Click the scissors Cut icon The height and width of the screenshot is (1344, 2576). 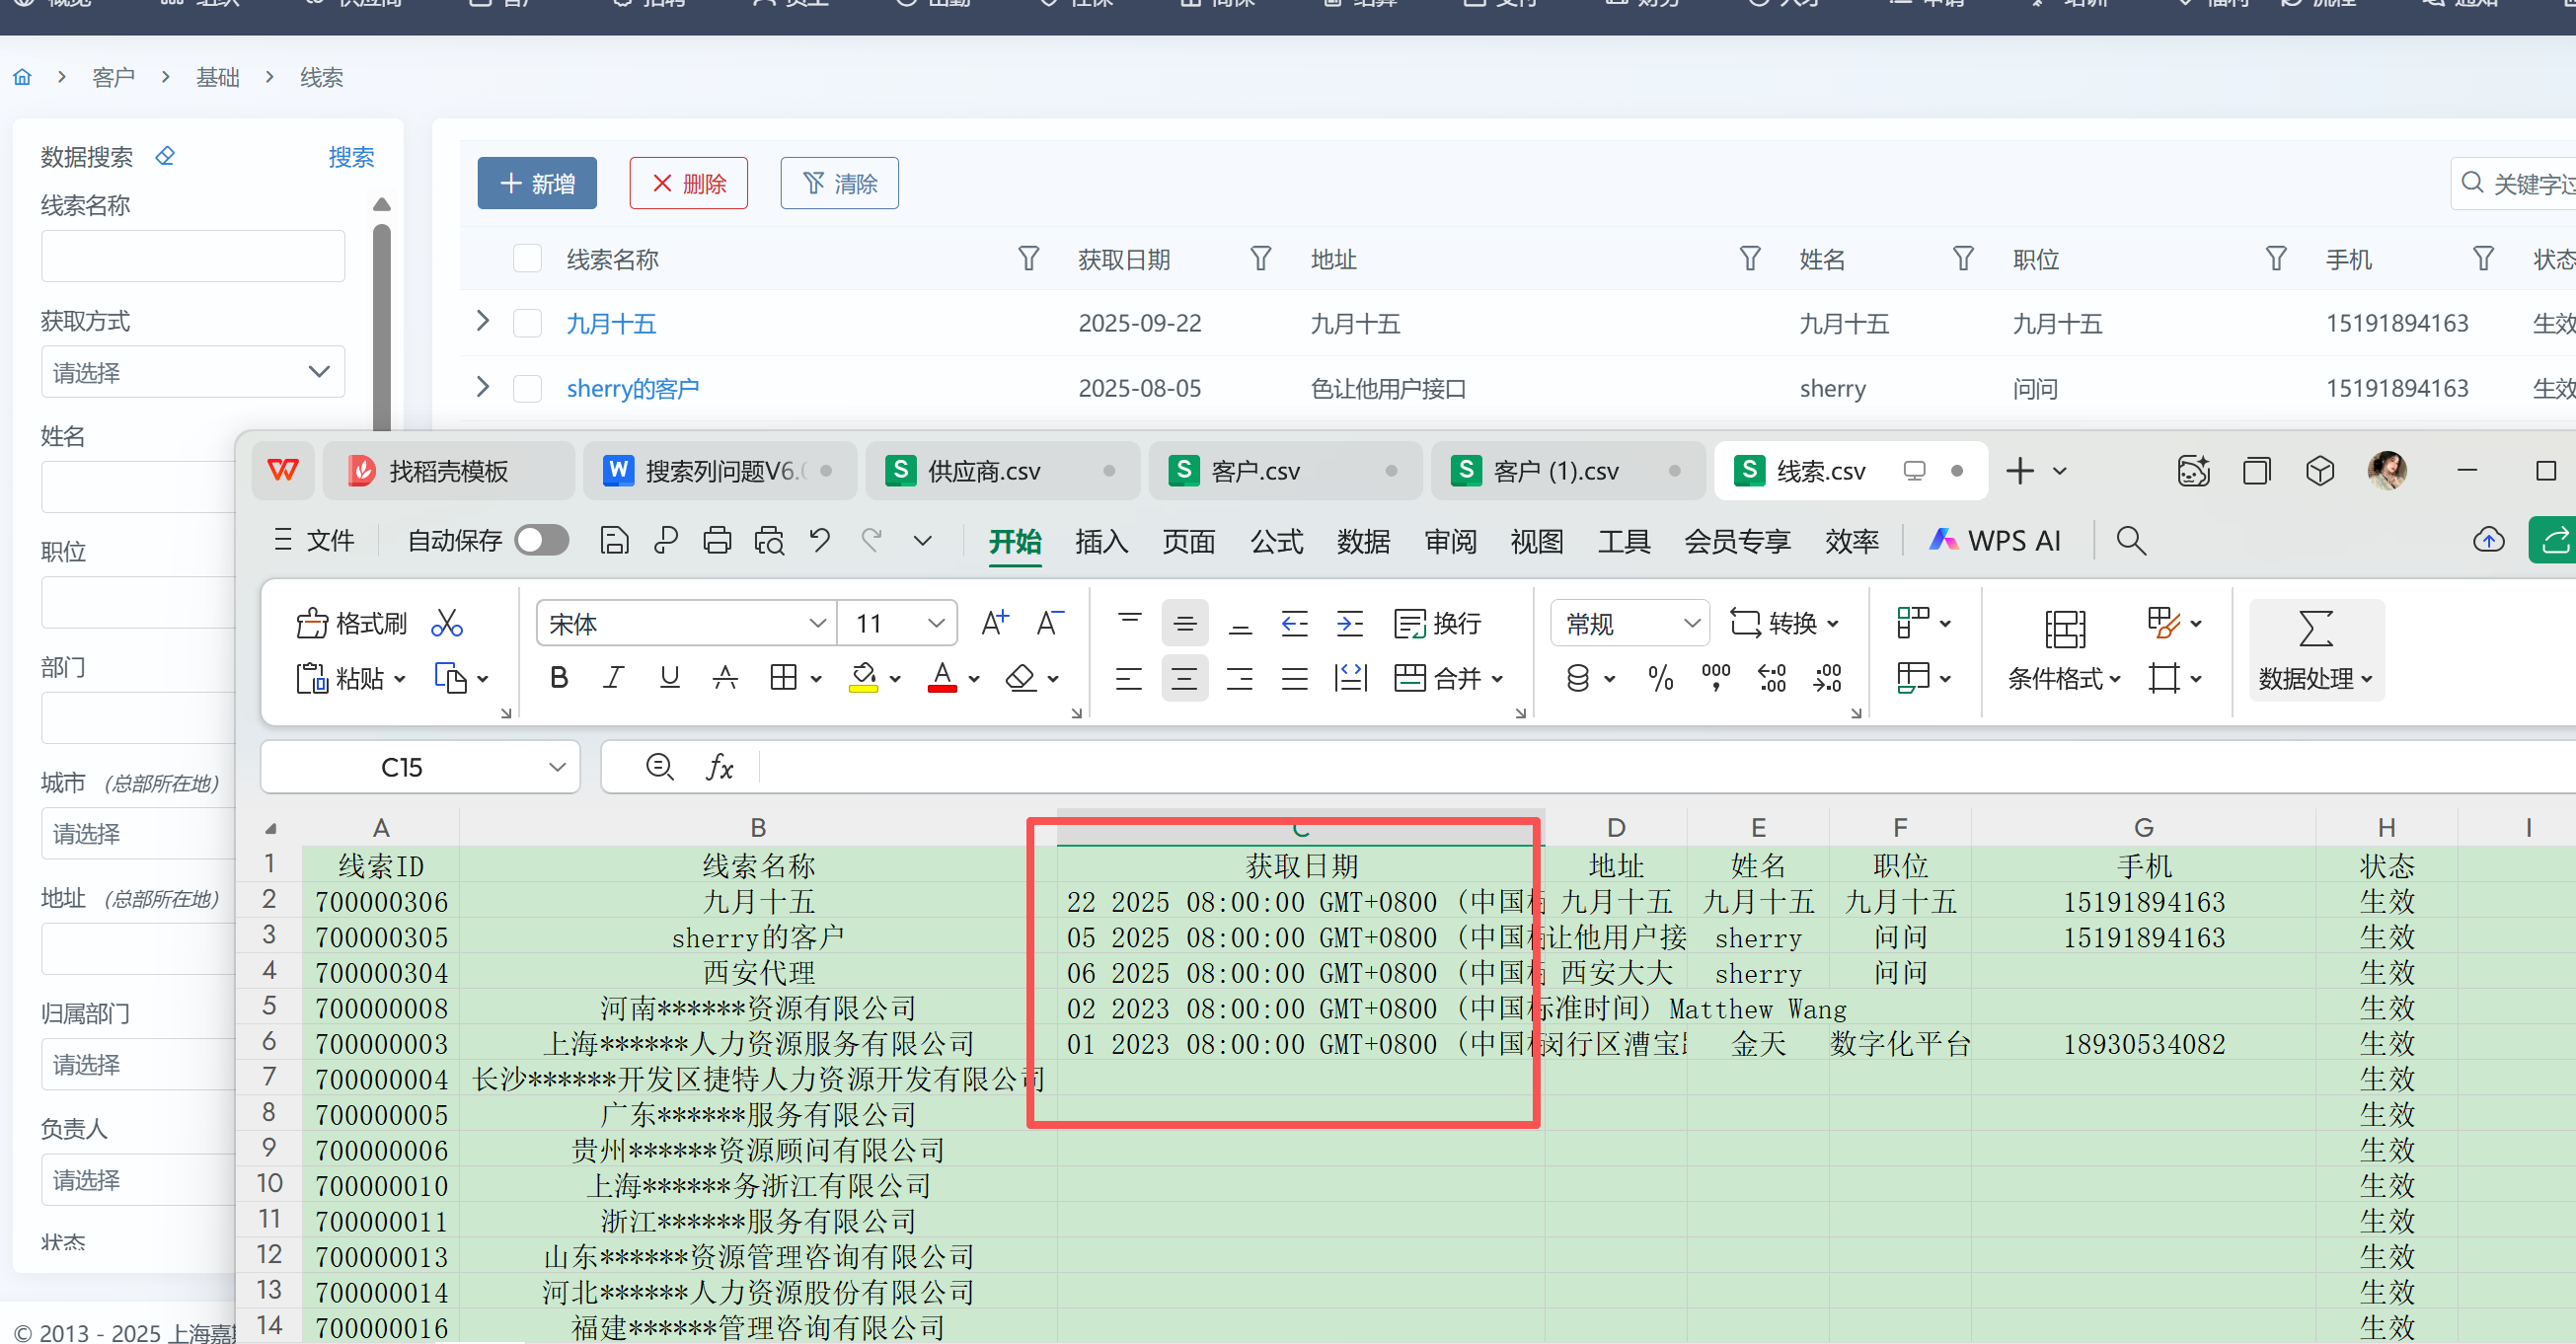tap(446, 623)
